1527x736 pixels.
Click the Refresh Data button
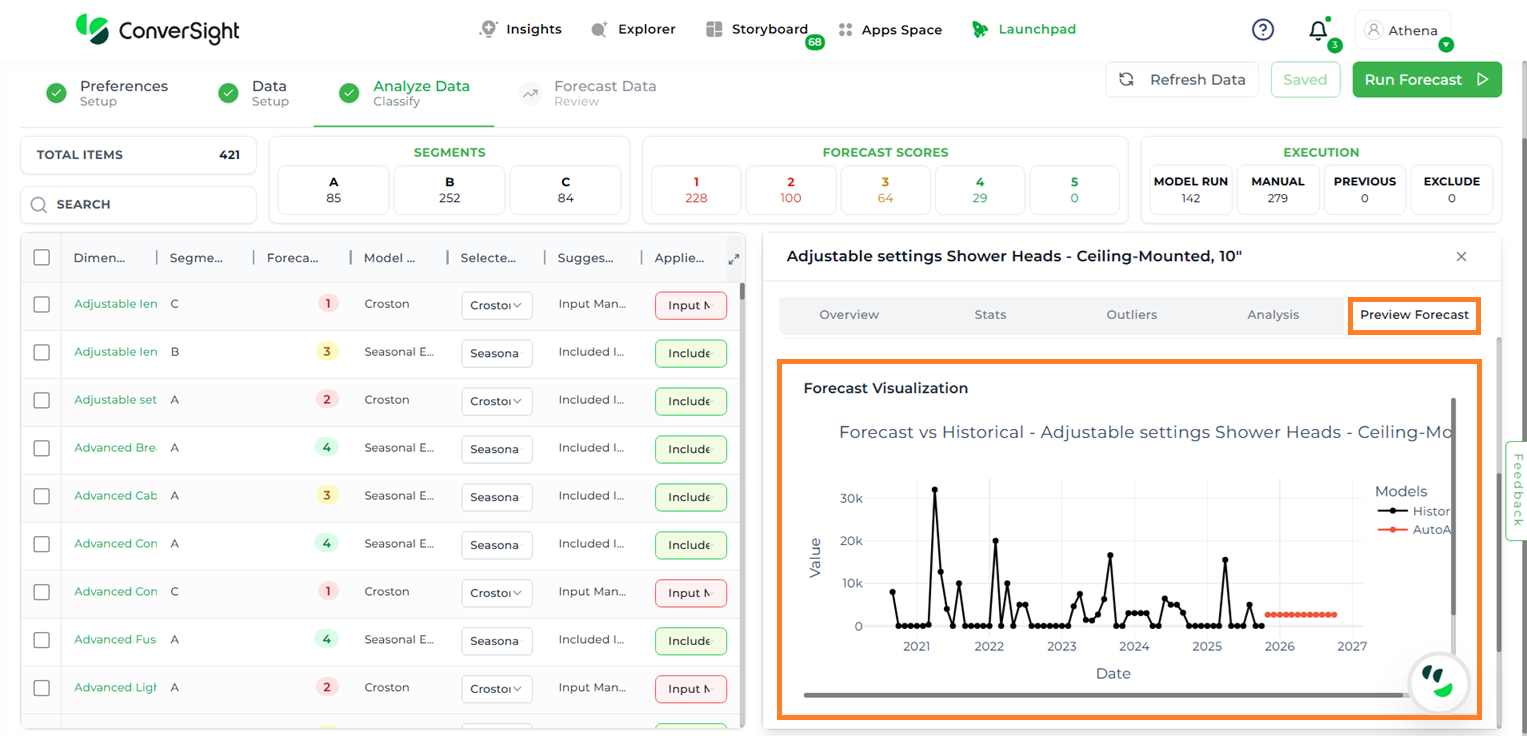pos(1184,80)
